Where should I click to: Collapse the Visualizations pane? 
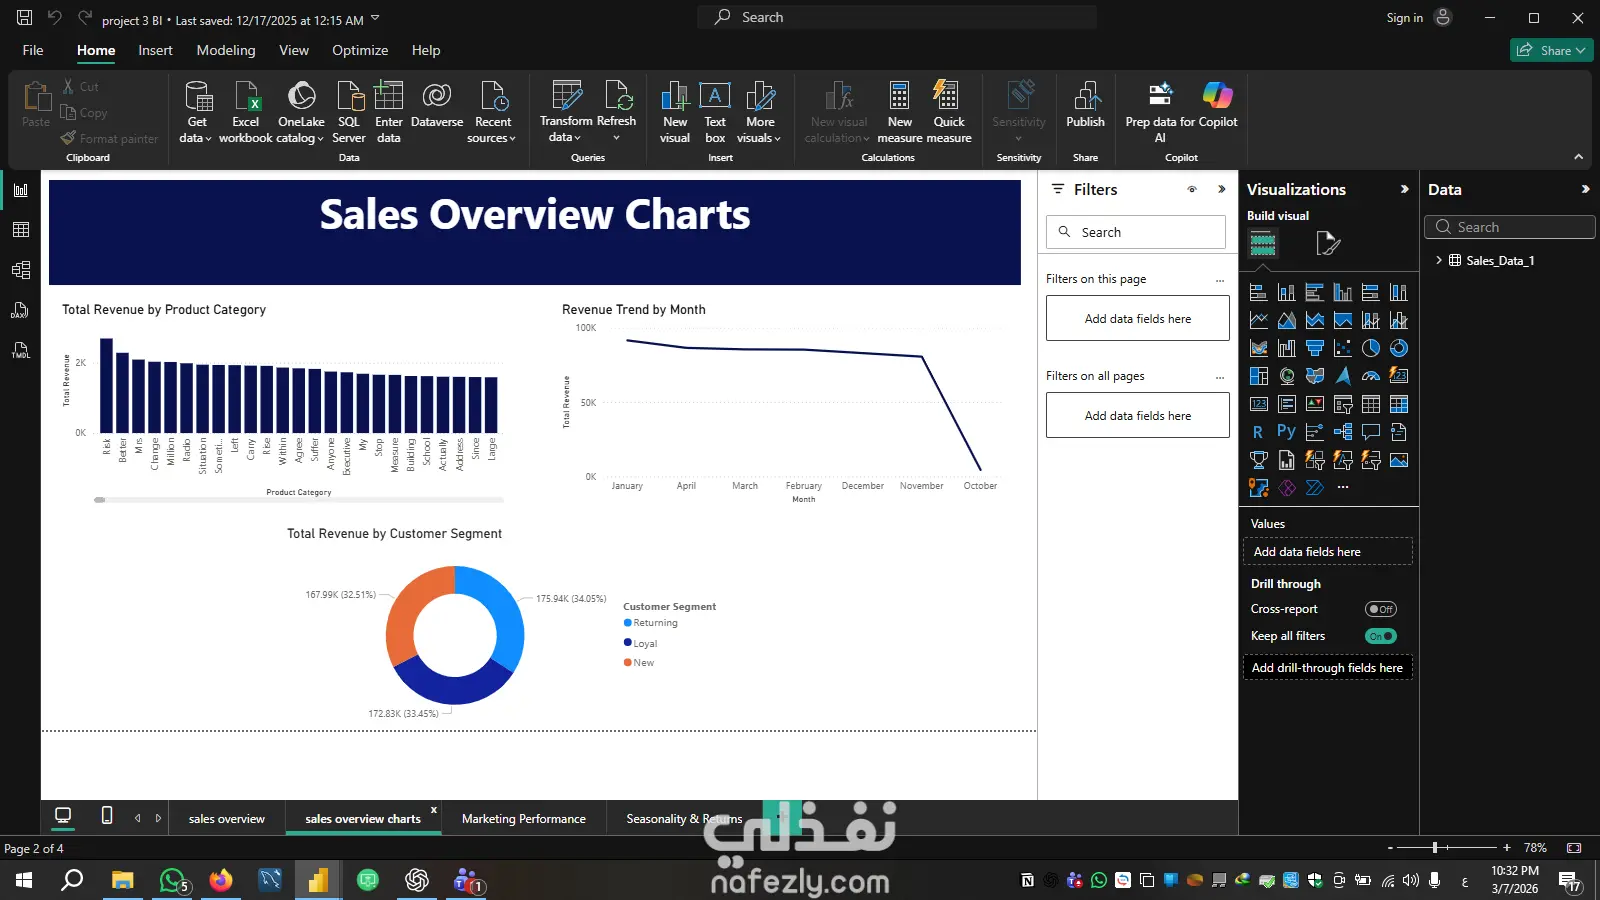[x=1404, y=189]
